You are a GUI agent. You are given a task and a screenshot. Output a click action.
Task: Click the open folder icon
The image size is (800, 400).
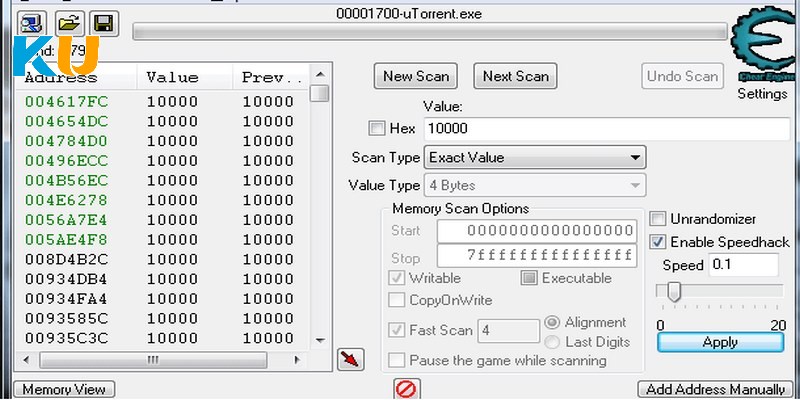(69, 23)
